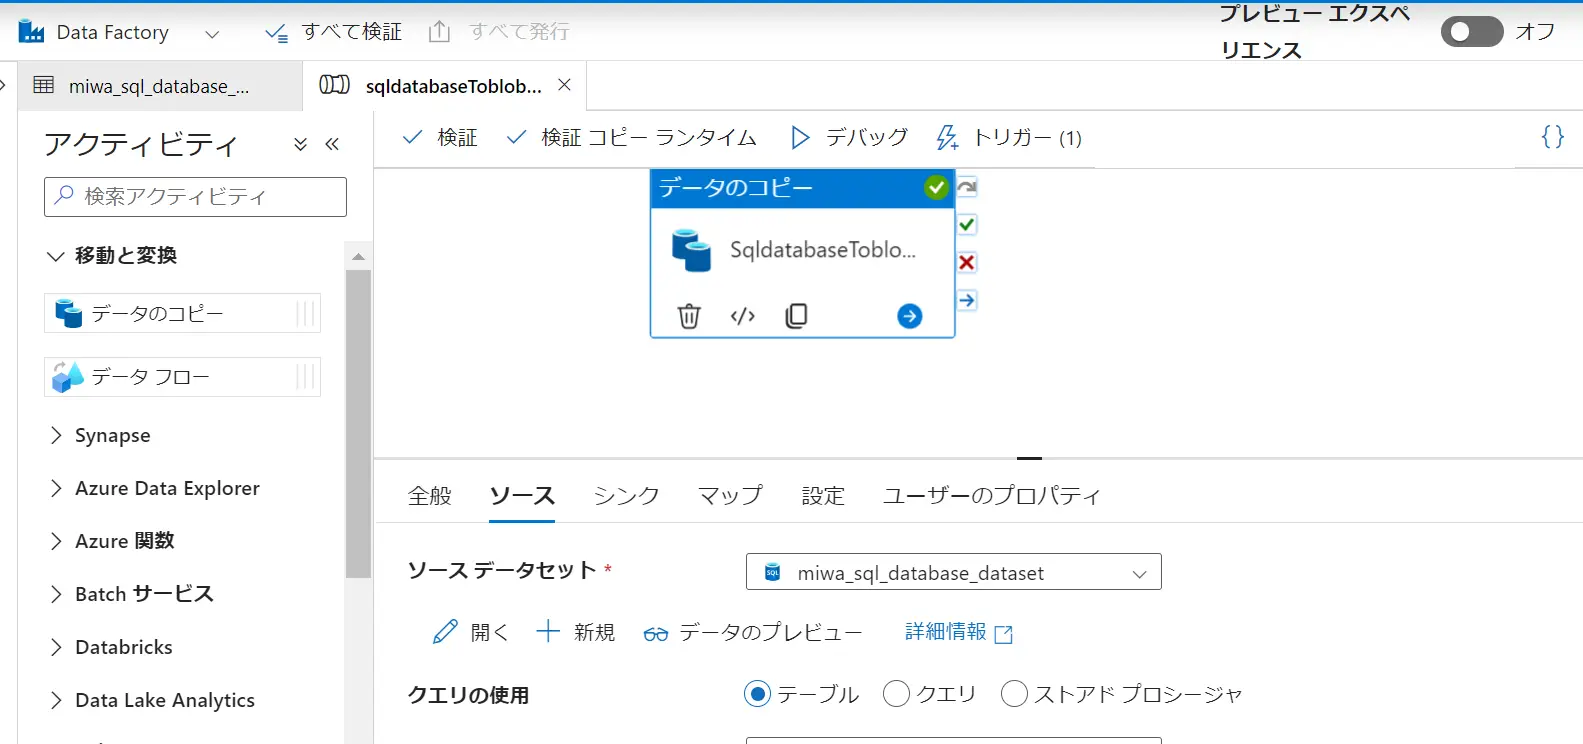The height and width of the screenshot is (744, 1583).
Task: Open the 全般 tab
Action: [x=430, y=496]
